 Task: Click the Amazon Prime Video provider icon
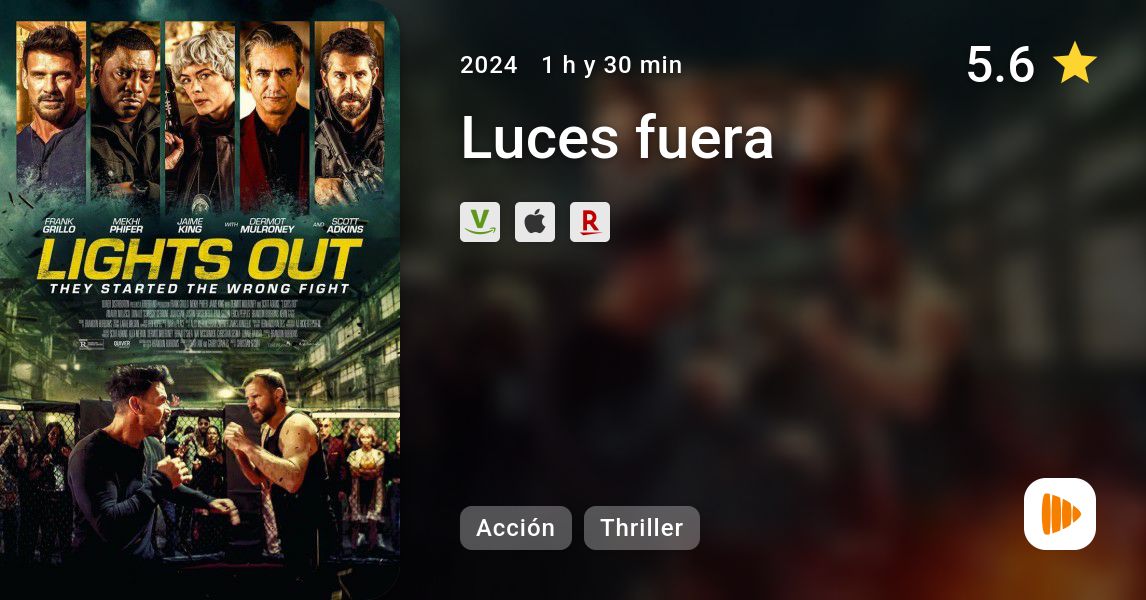tap(479, 222)
